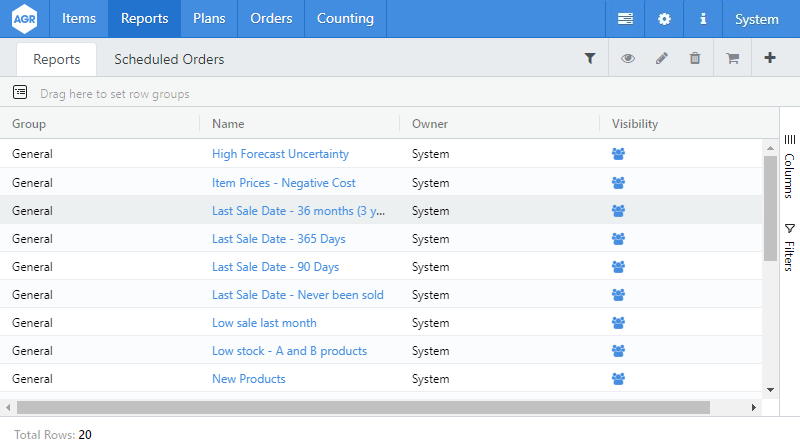Click the vertical scrollbar down arrow
Screen dimensions: 800x446
pyautogui.click(x=770, y=389)
